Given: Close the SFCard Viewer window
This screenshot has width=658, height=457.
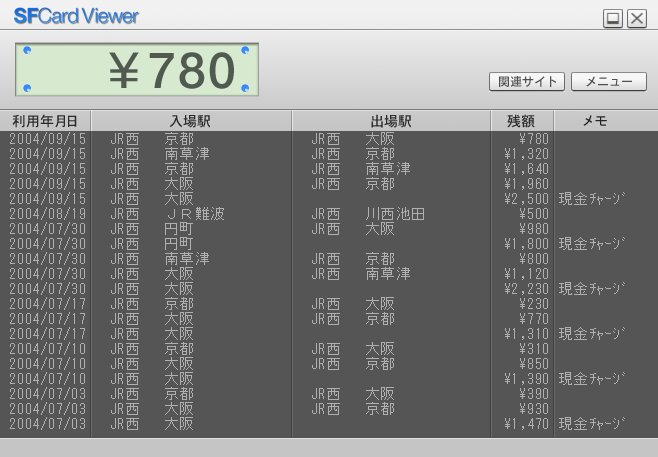Looking at the screenshot, I should (x=636, y=18).
